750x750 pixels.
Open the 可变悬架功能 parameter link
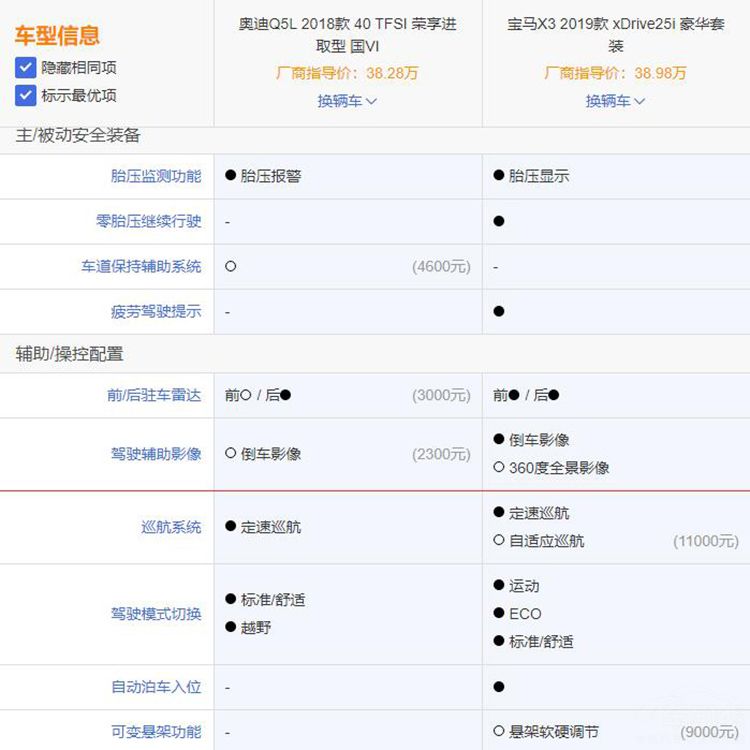(x=155, y=732)
